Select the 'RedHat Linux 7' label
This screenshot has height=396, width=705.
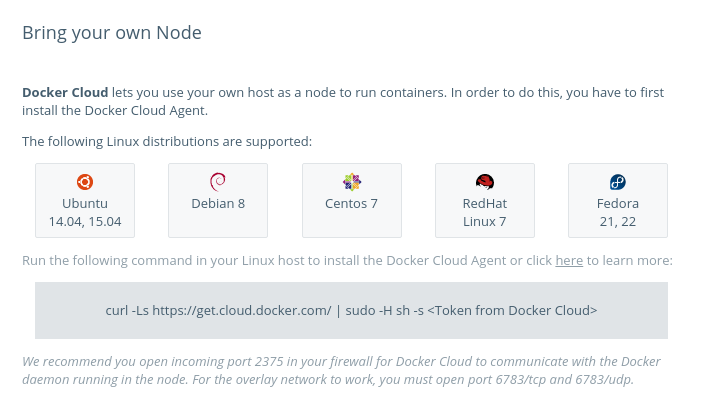(x=485, y=212)
